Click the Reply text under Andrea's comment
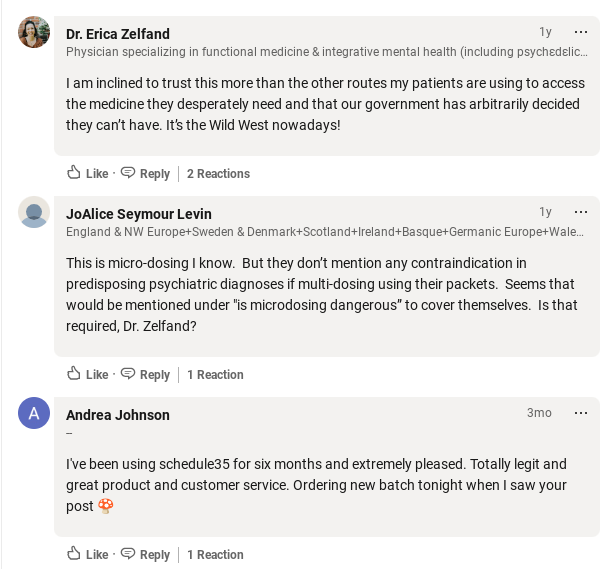 click(155, 555)
